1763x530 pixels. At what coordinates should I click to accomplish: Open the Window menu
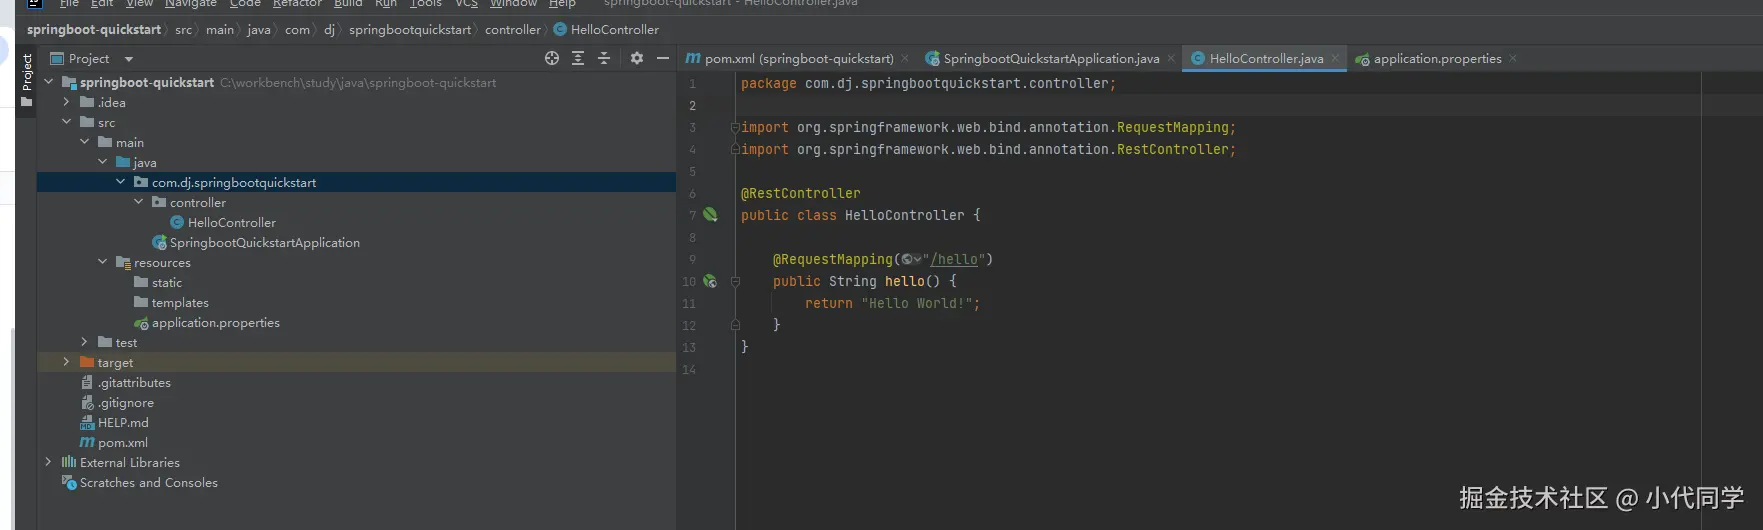pyautogui.click(x=513, y=4)
